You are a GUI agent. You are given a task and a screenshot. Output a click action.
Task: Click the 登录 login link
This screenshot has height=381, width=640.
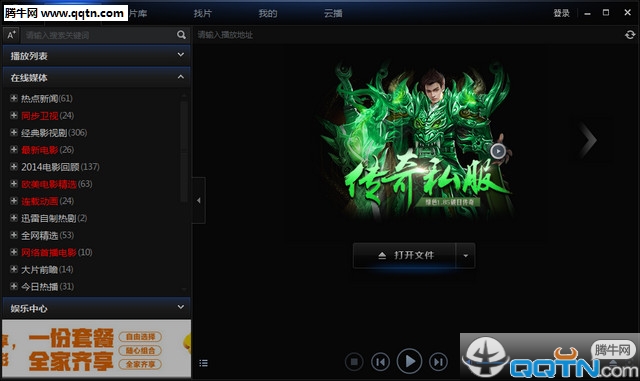point(561,13)
